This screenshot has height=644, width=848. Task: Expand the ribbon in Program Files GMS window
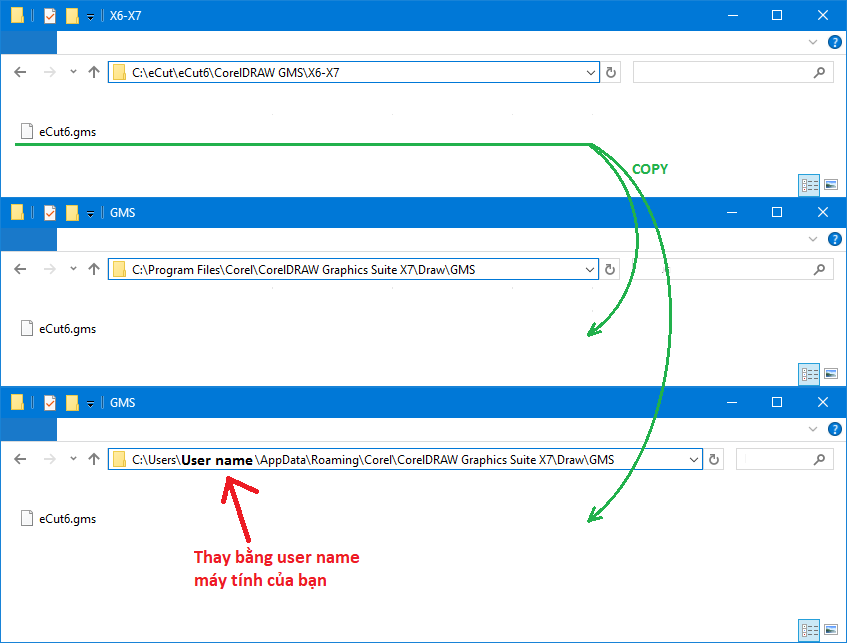812,239
